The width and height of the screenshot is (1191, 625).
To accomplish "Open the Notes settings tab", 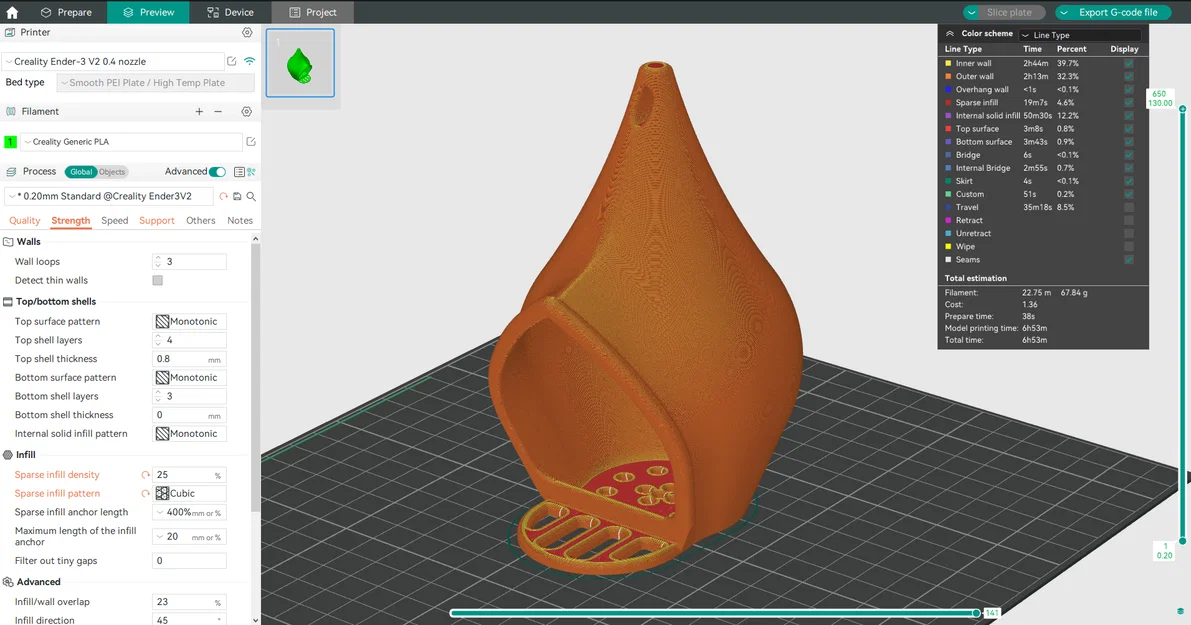I will 240,221.
